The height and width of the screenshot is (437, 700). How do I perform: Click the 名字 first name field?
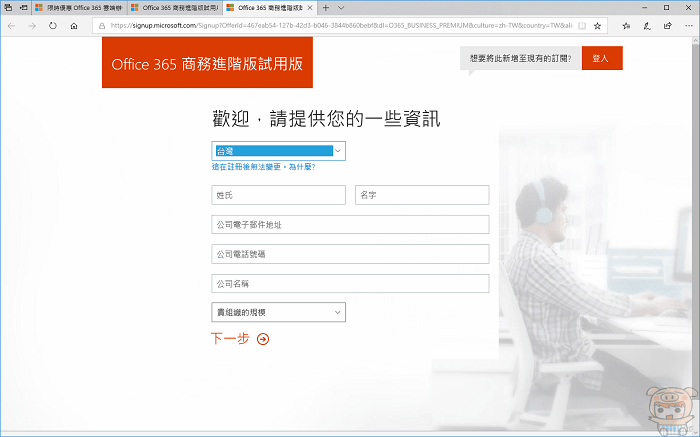(x=422, y=195)
